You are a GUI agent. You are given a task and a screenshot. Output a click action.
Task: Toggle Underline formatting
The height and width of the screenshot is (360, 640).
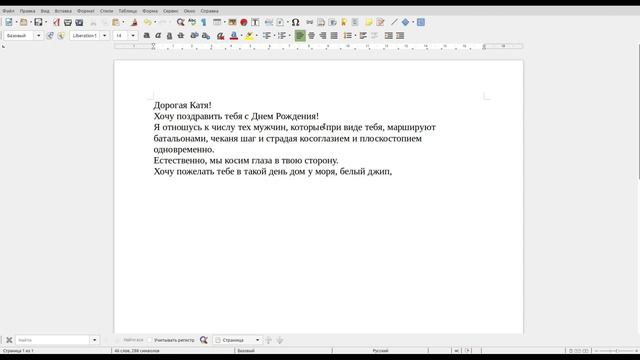pos(169,36)
